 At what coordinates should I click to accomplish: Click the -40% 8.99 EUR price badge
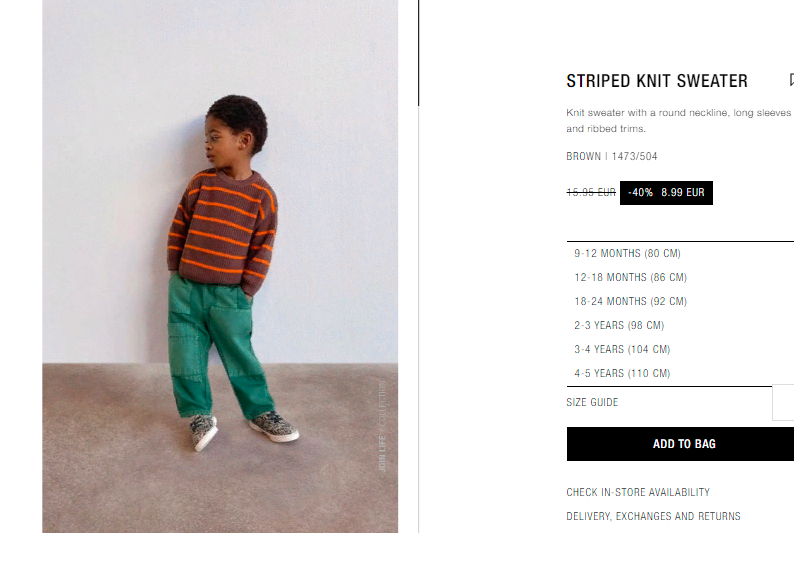(666, 193)
